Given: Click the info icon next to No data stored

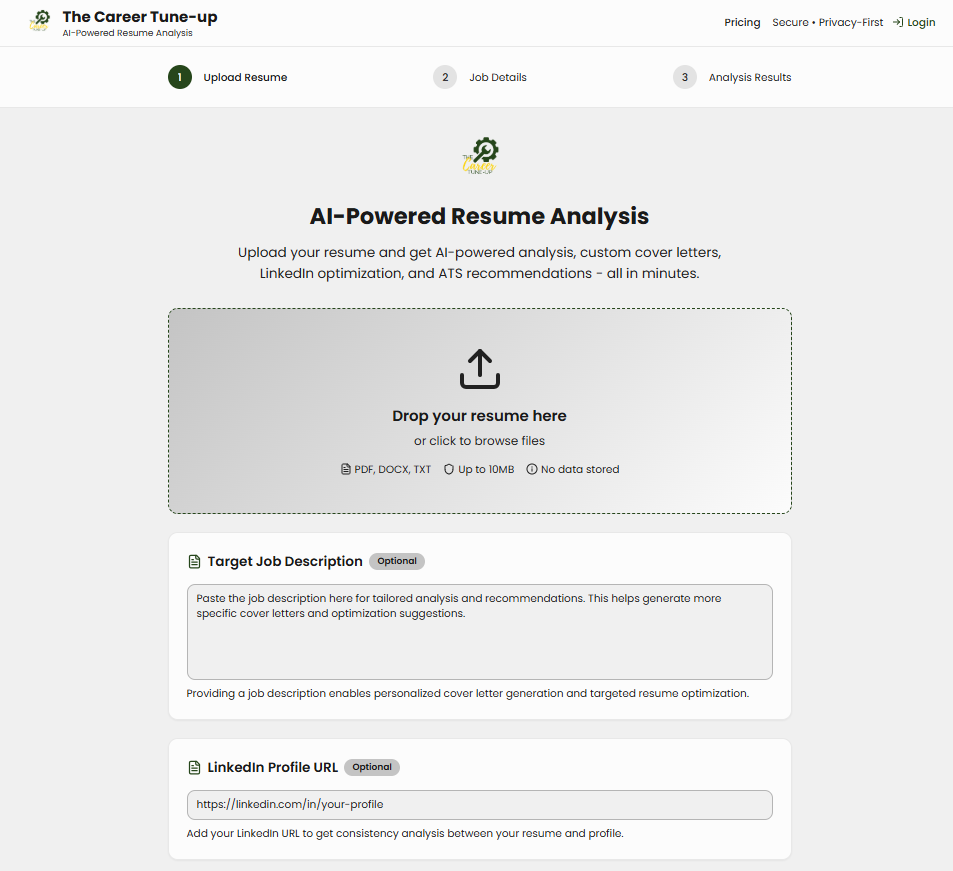Looking at the screenshot, I should [532, 469].
